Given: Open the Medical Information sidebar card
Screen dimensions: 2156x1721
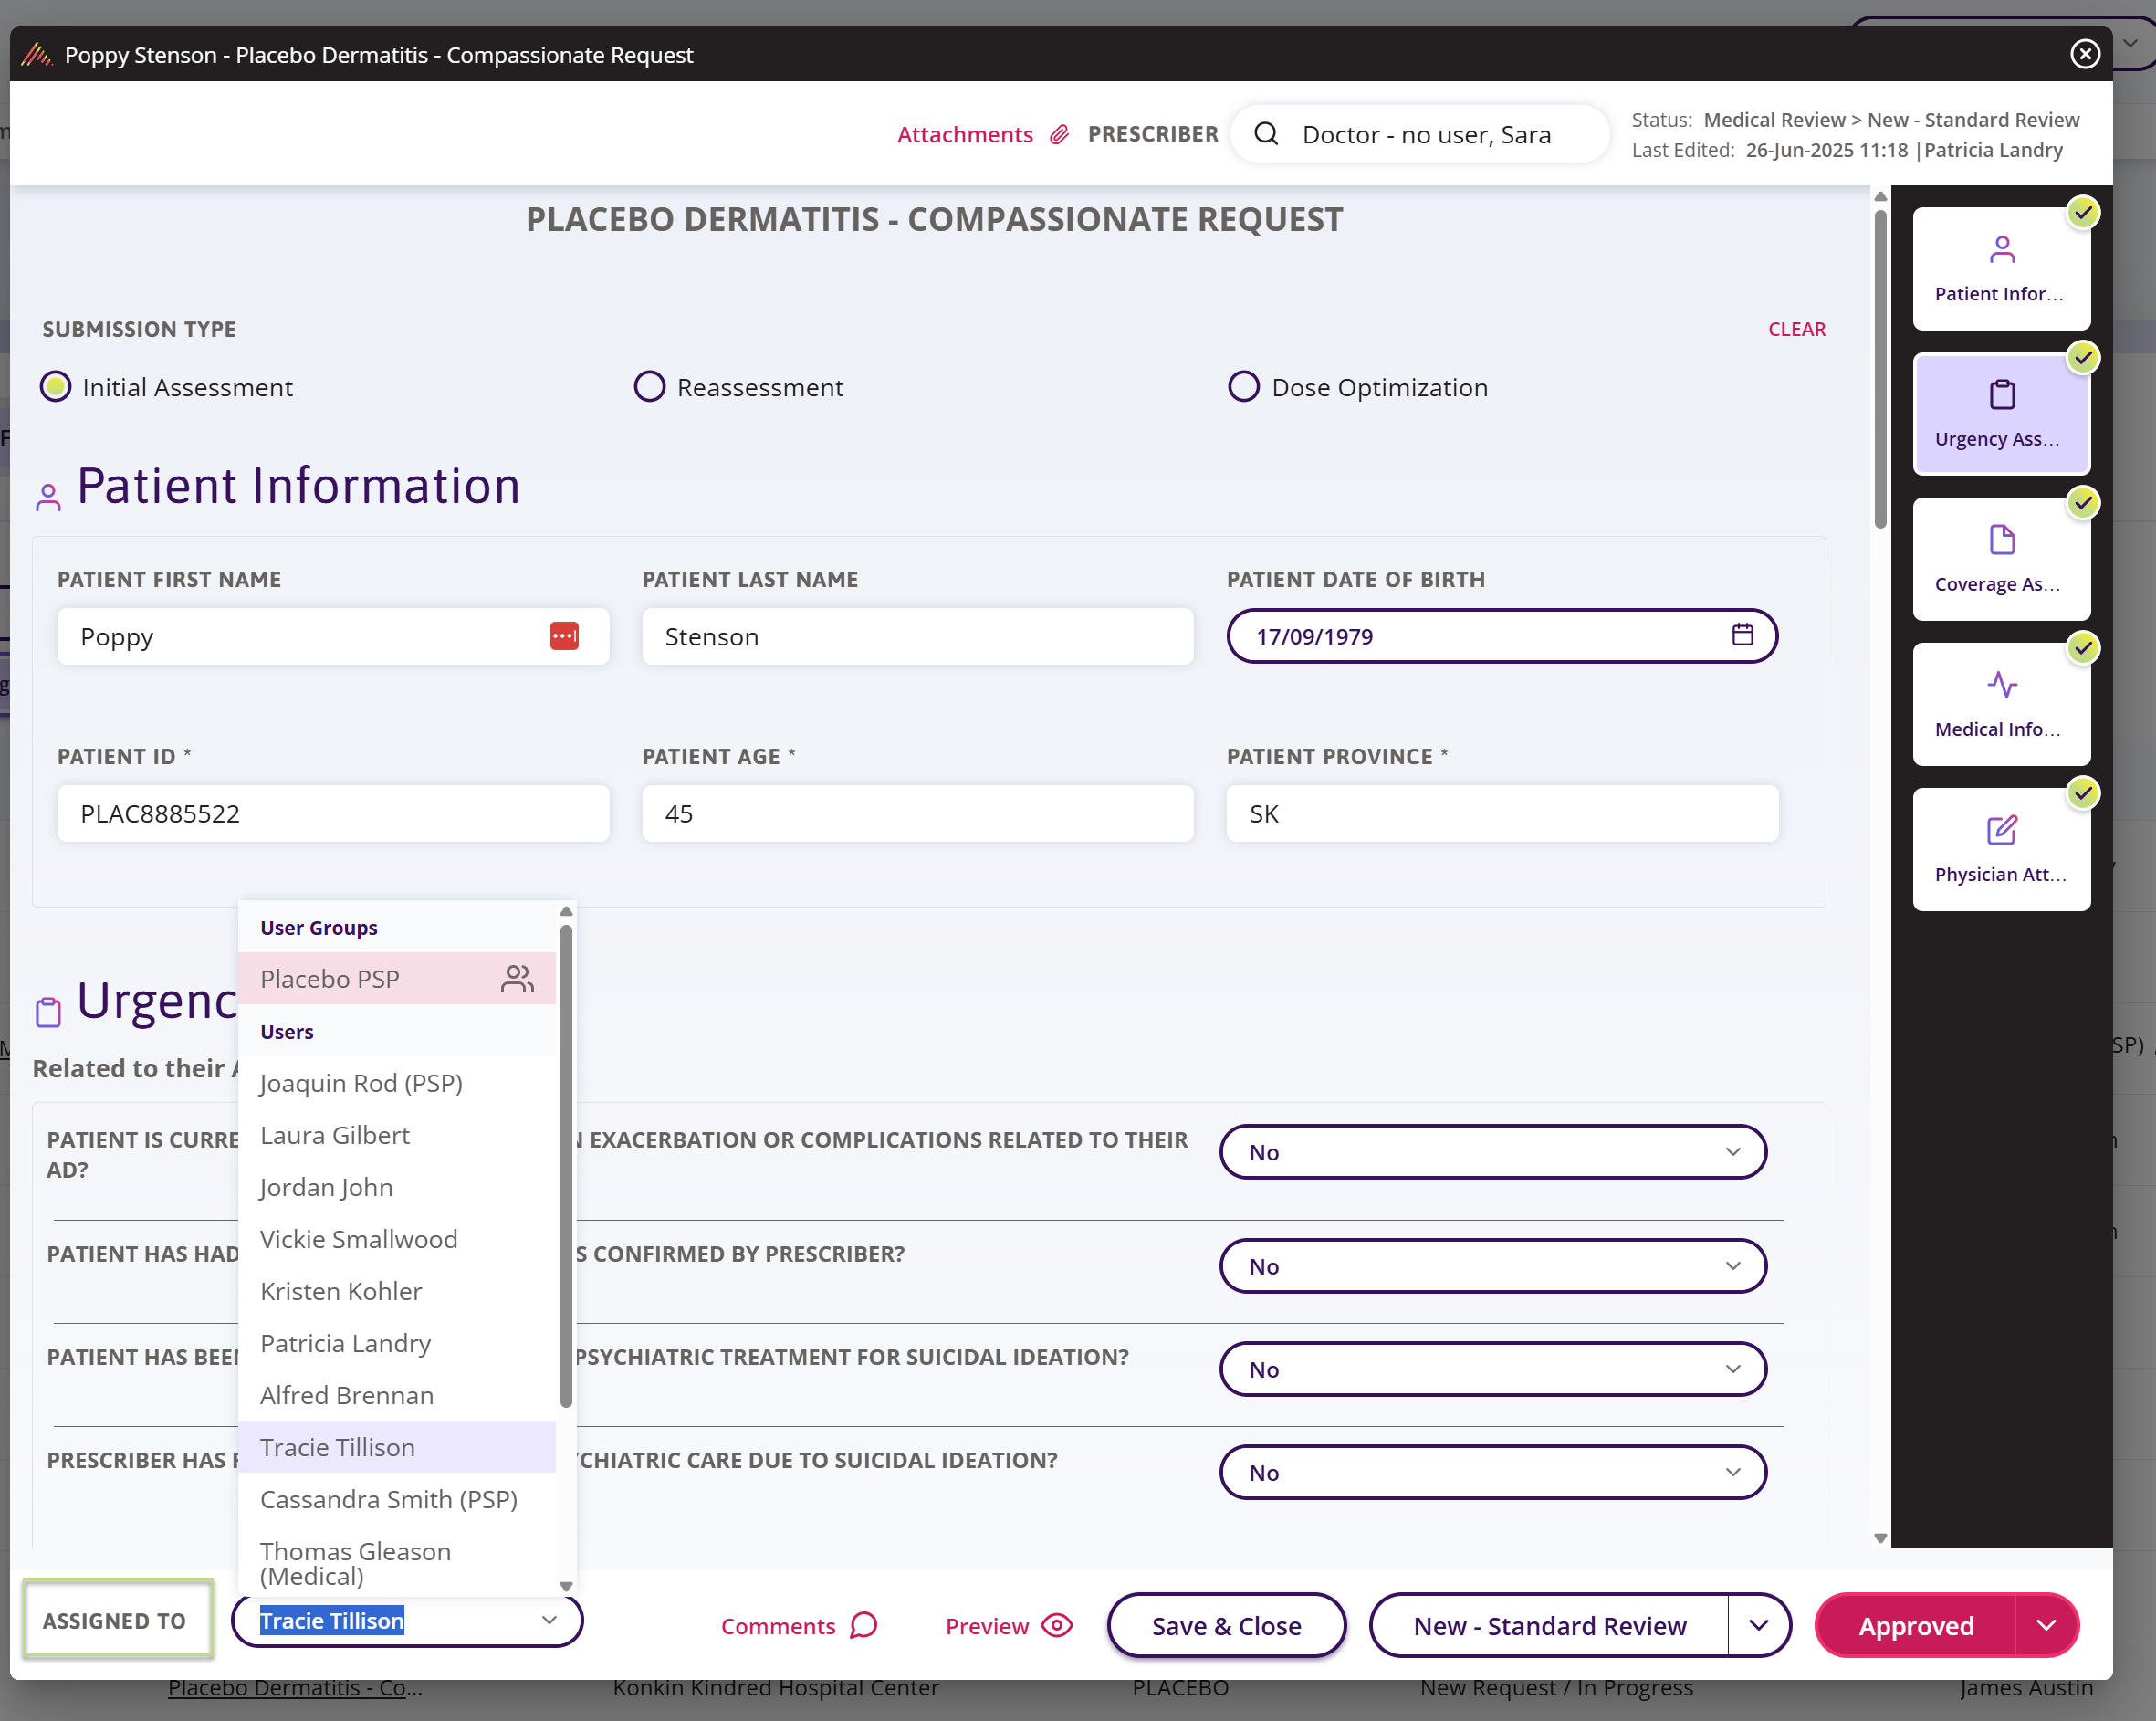Looking at the screenshot, I should (2001, 704).
